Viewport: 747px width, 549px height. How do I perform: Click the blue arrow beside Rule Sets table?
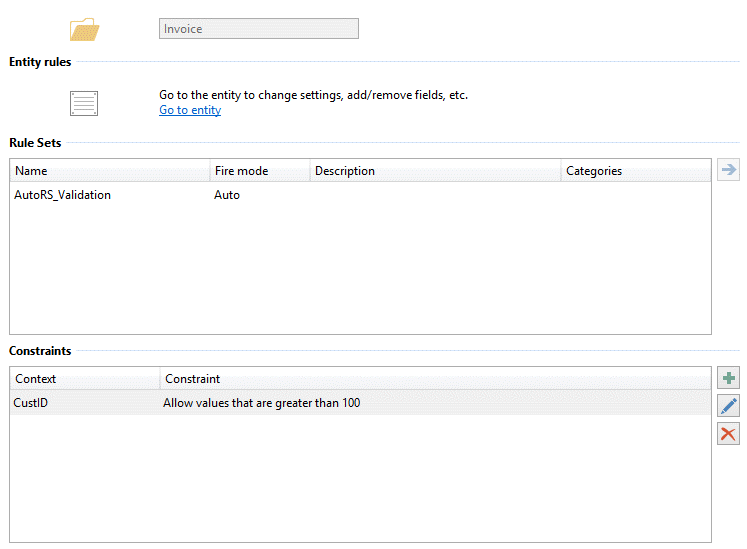728,171
